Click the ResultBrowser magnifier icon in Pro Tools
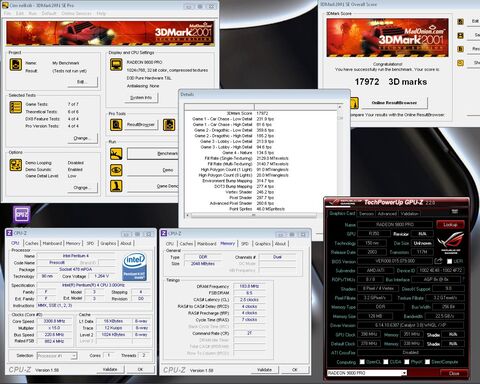The height and width of the screenshot is (384, 480). click(x=116, y=125)
